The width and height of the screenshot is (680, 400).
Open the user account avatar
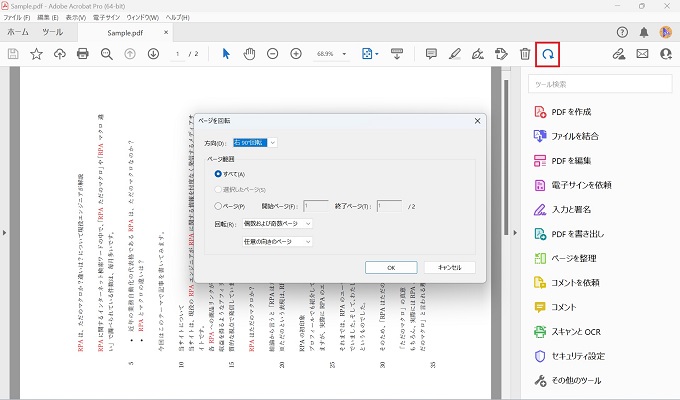(x=666, y=32)
